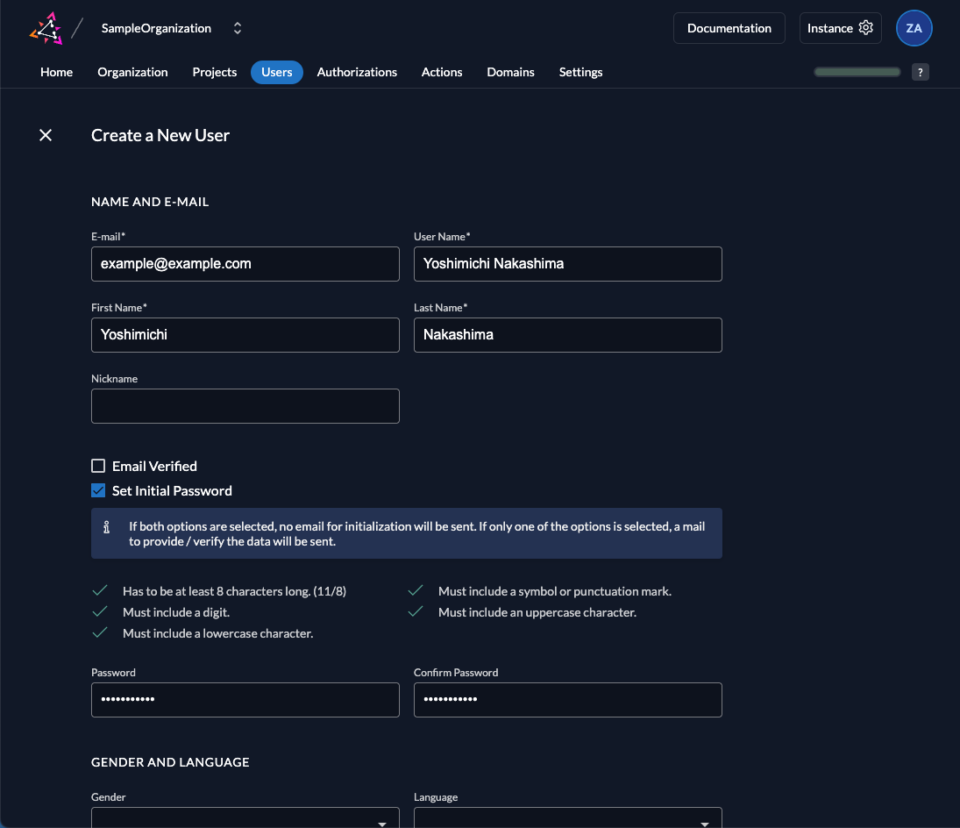
Task: Click the info icon in the notice banner
Action: [107, 526]
